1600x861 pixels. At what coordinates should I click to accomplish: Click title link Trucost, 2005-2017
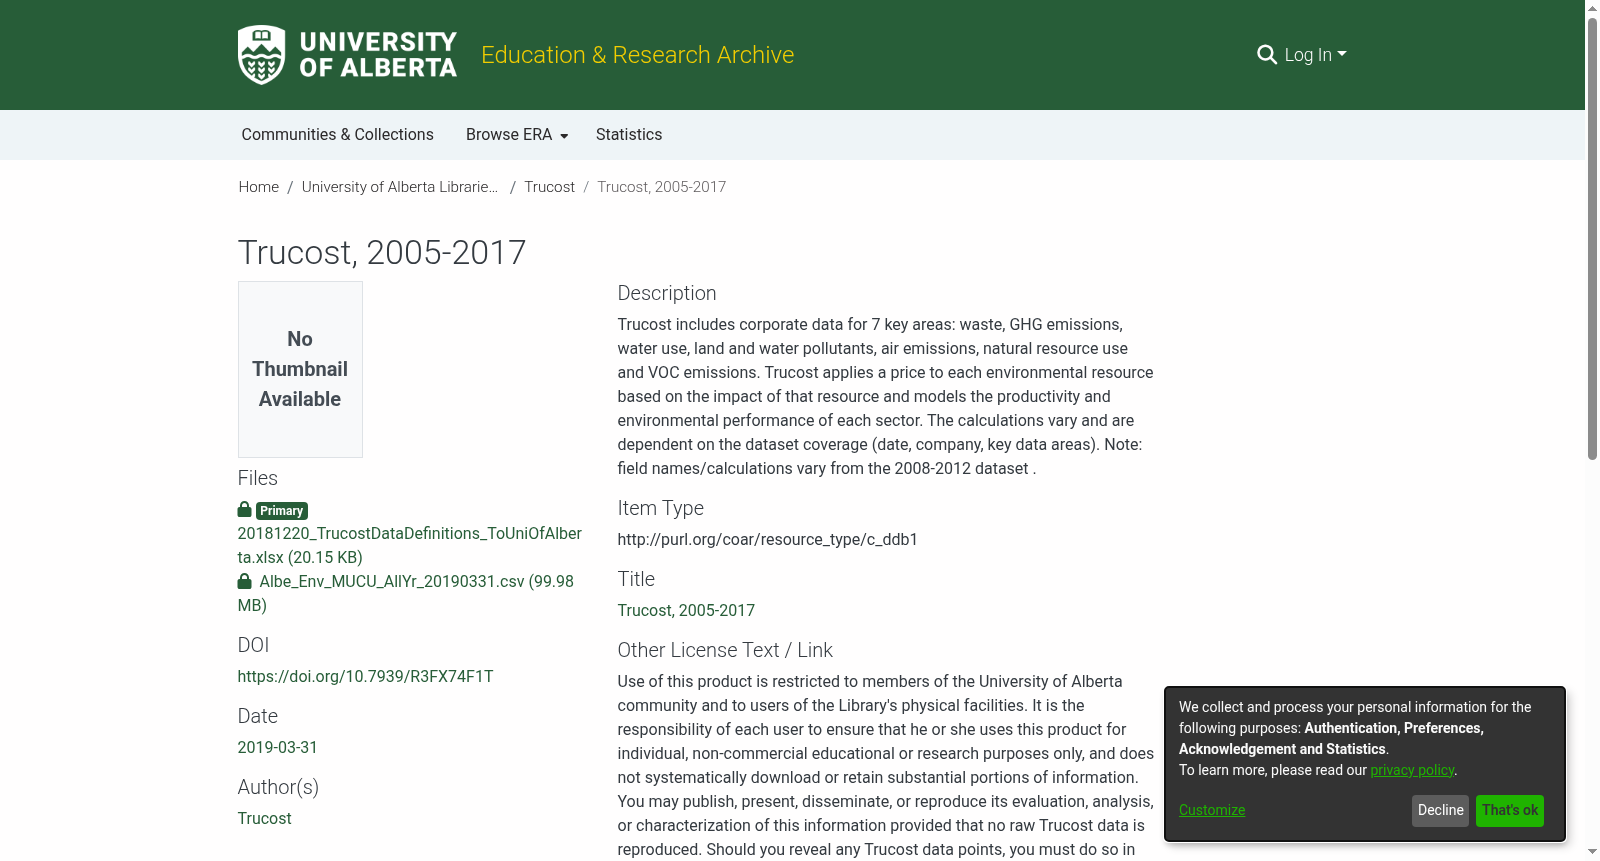click(x=686, y=611)
